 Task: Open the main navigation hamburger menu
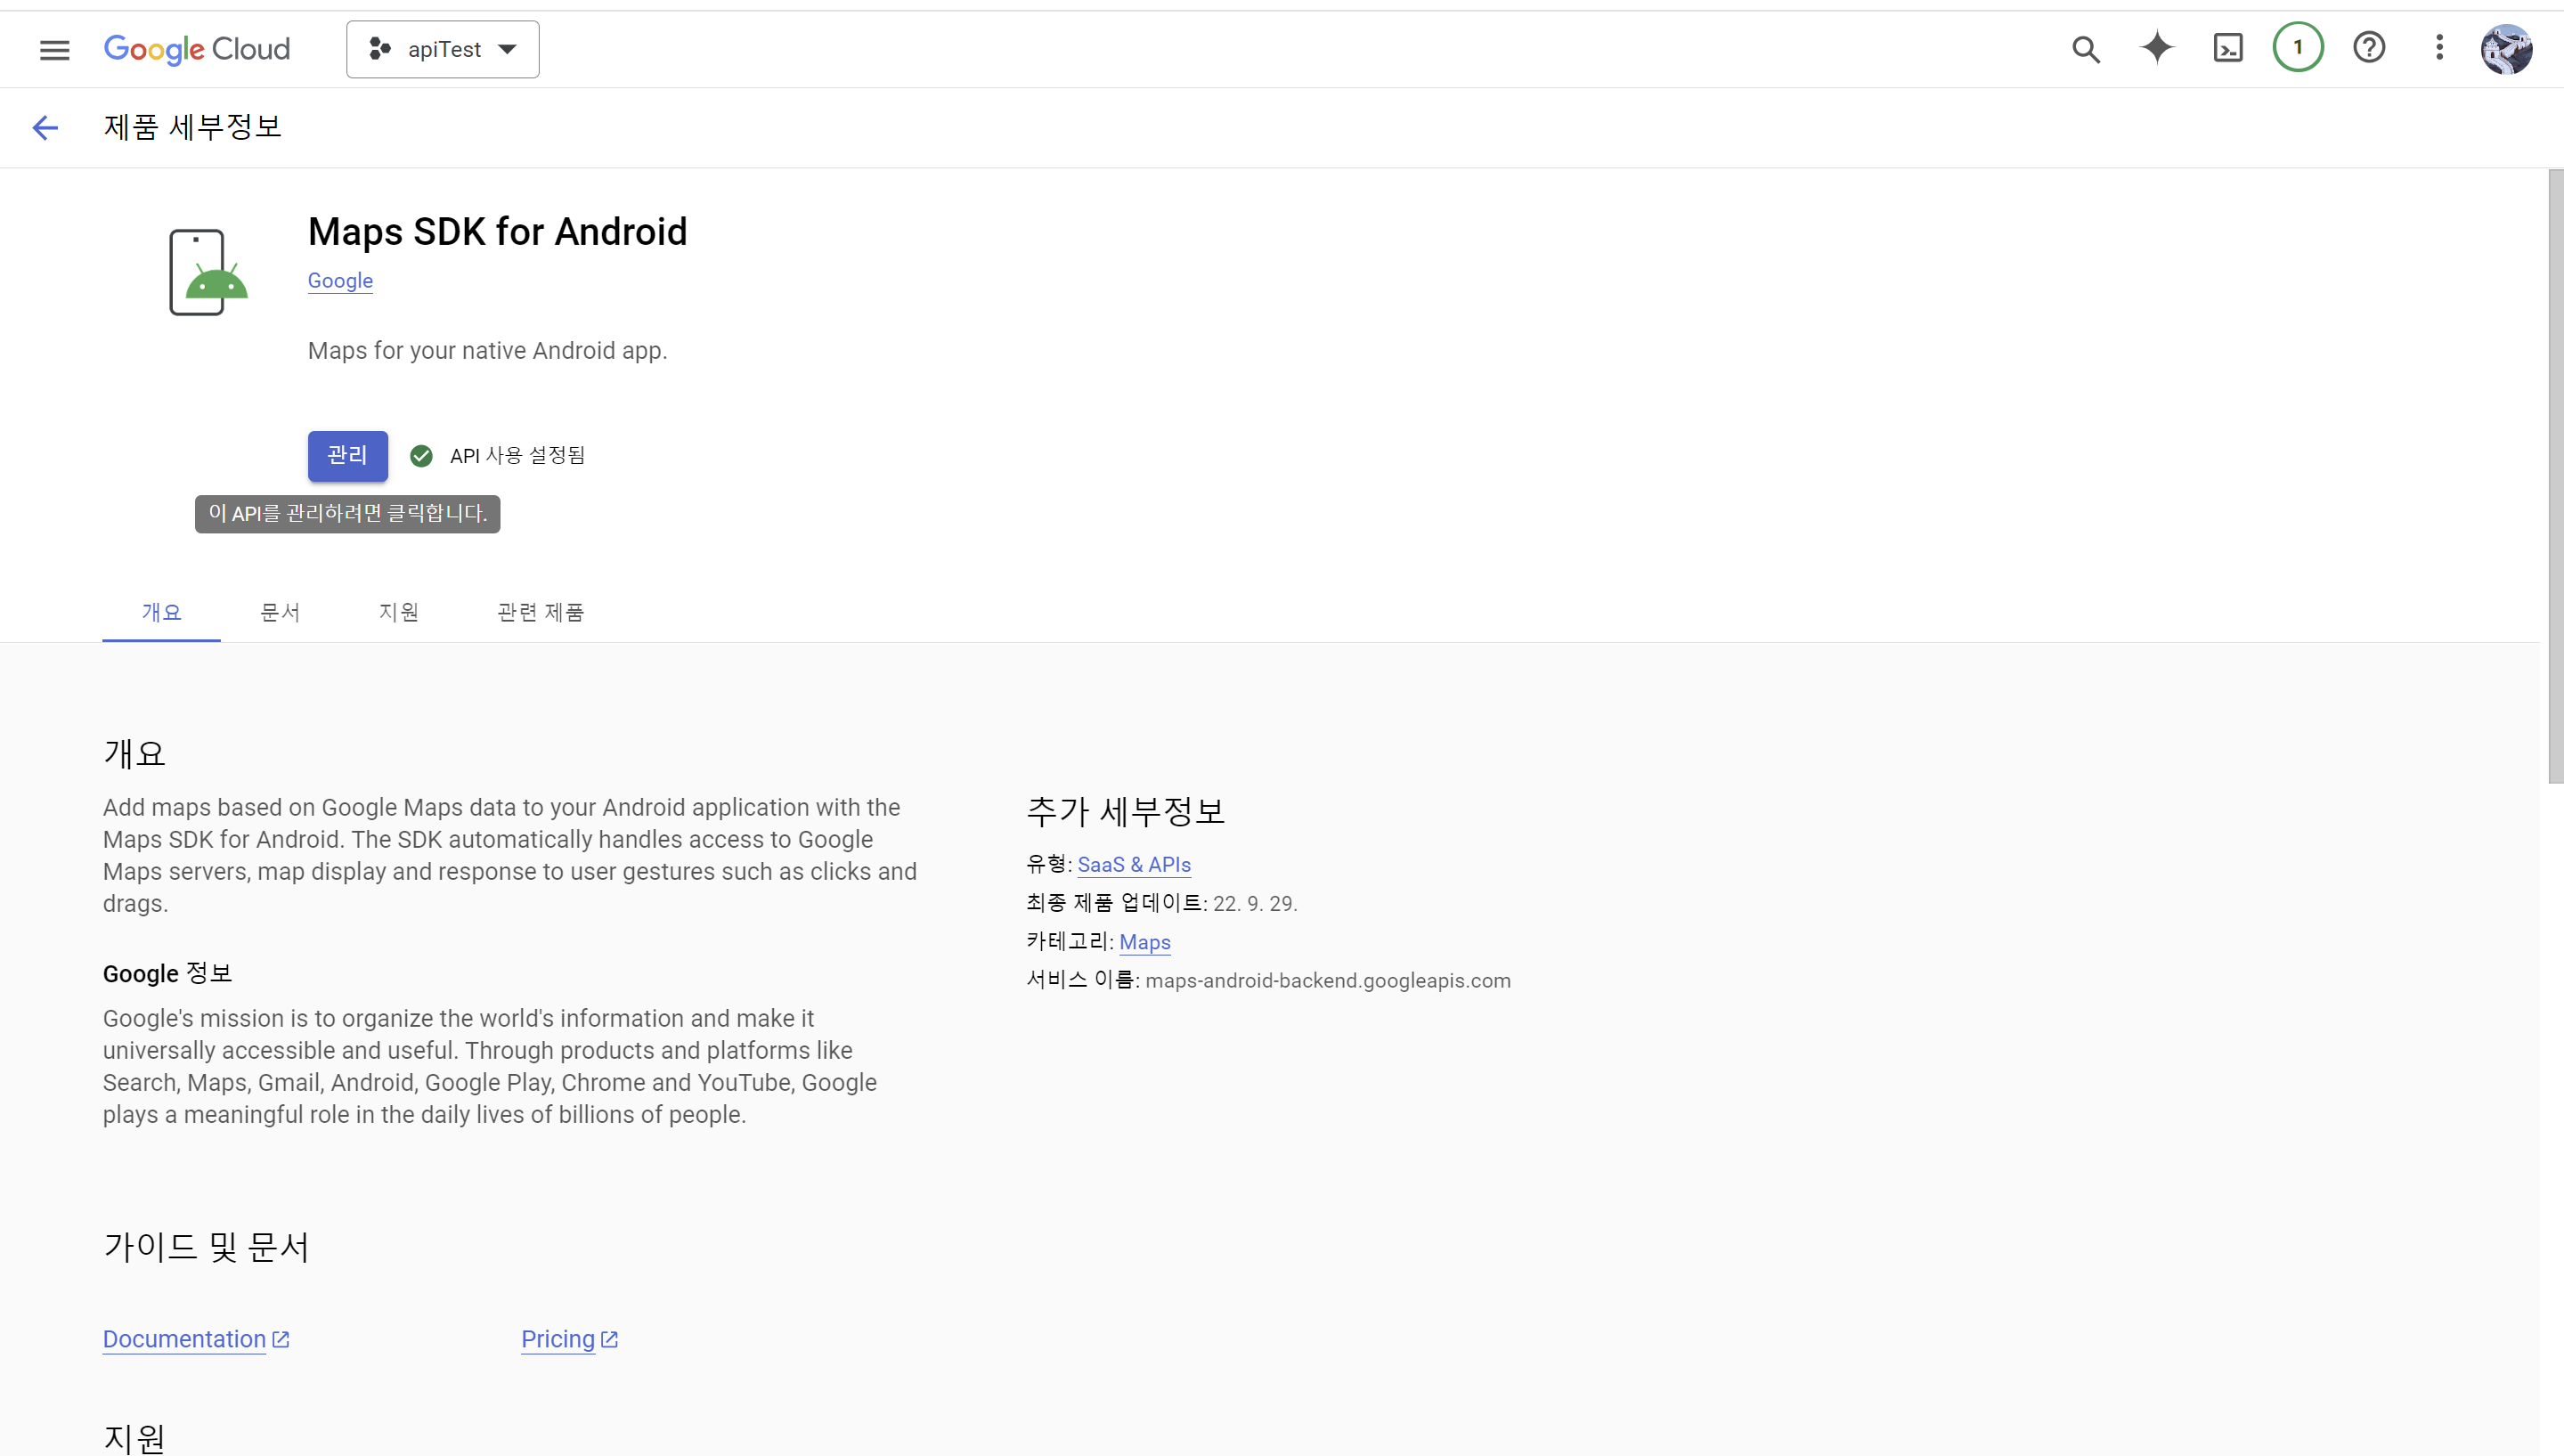coord(54,49)
